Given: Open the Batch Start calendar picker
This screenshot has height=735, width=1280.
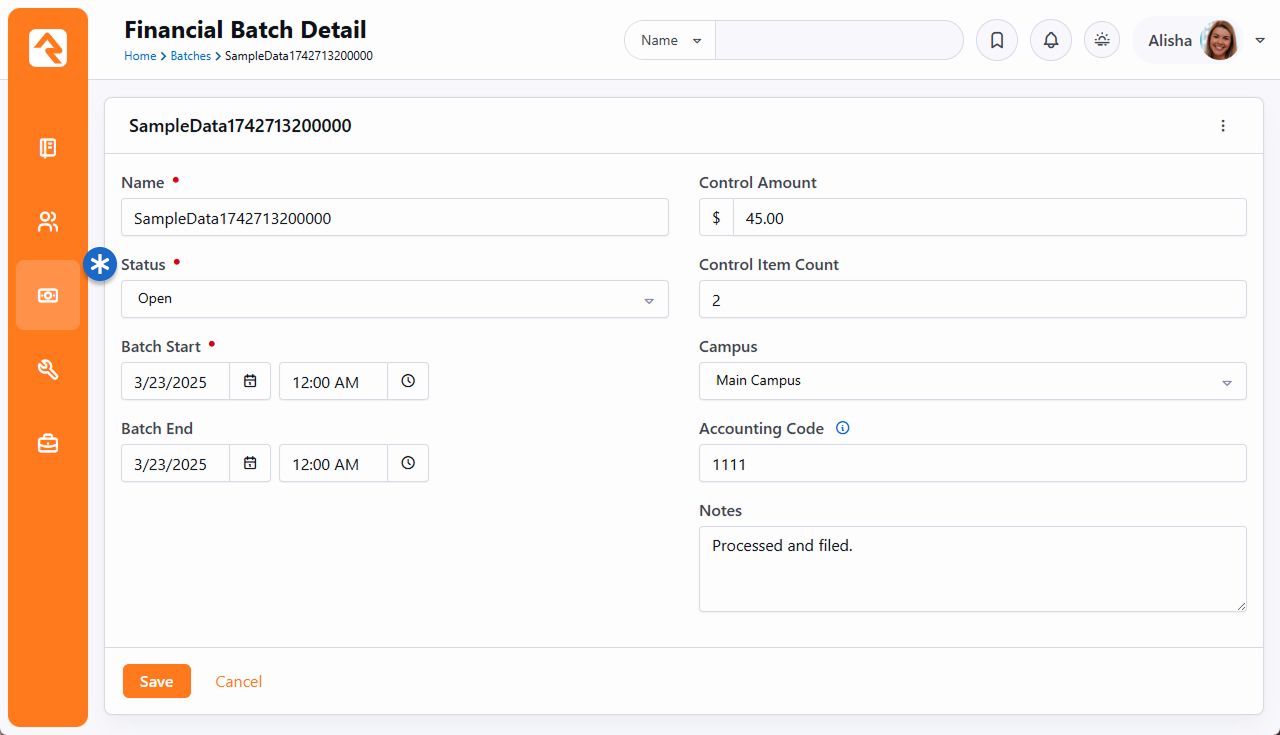Looking at the screenshot, I should click(250, 381).
